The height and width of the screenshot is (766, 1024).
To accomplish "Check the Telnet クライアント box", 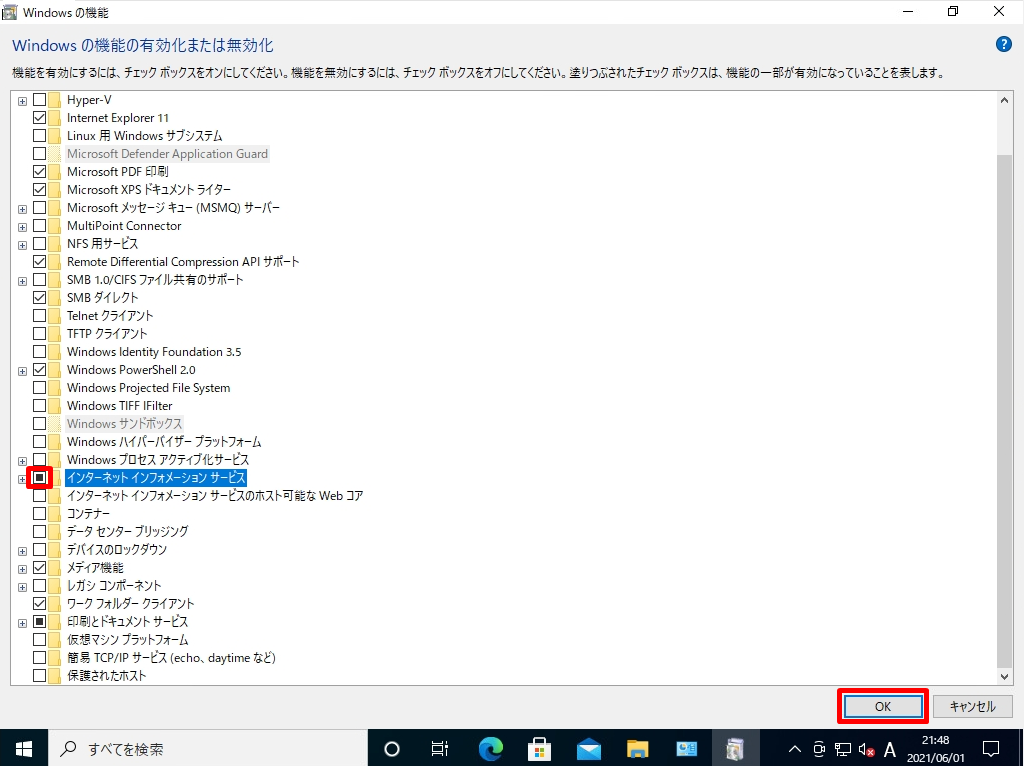I will [x=39, y=315].
